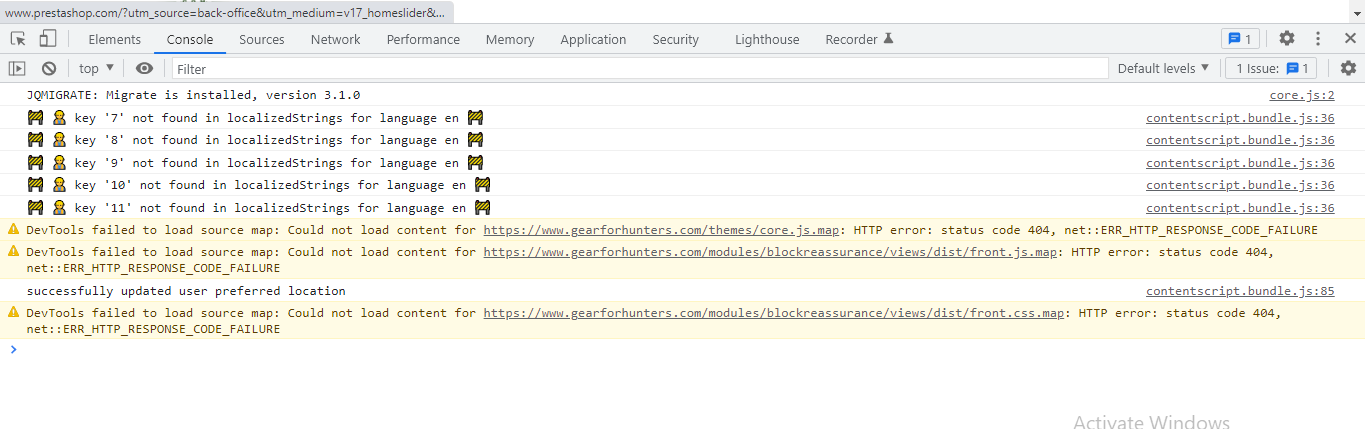This screenshot has height=429, width=1365.
Task: Open console settings gear icon
Action: tap(1348, 68)
